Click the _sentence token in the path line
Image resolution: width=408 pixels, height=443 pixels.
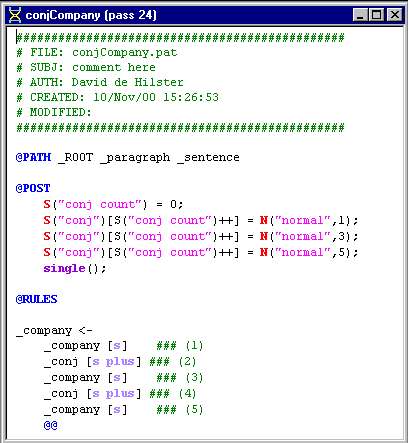(208, 157)
